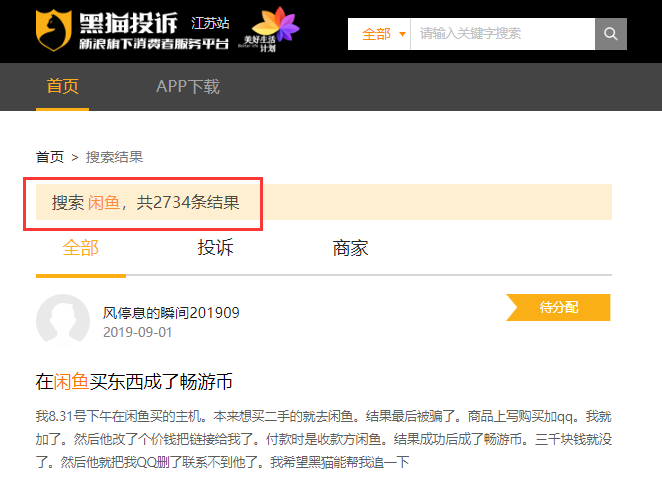The width and height of the screenshot is (662, 482).
Task: Focus the 请输入关键字搜索 search field
Action: point(502,34)
